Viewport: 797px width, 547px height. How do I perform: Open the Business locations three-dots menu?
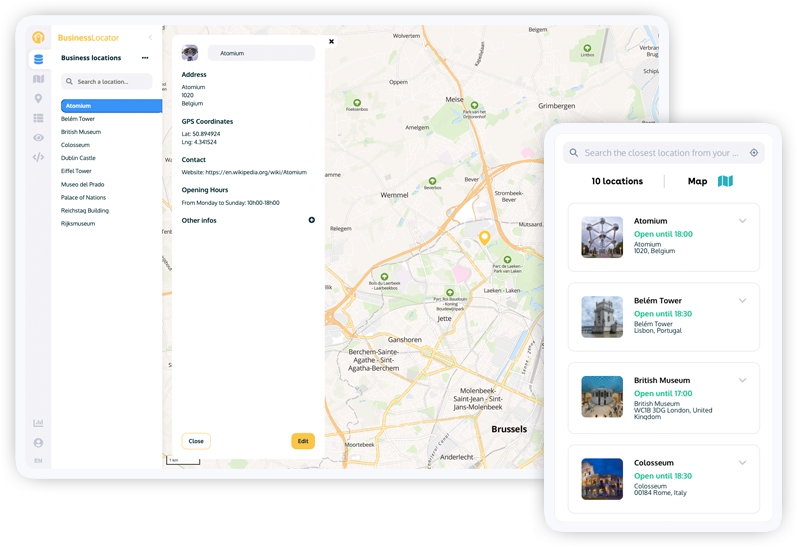pyautogui.click(x=145, y=58)
